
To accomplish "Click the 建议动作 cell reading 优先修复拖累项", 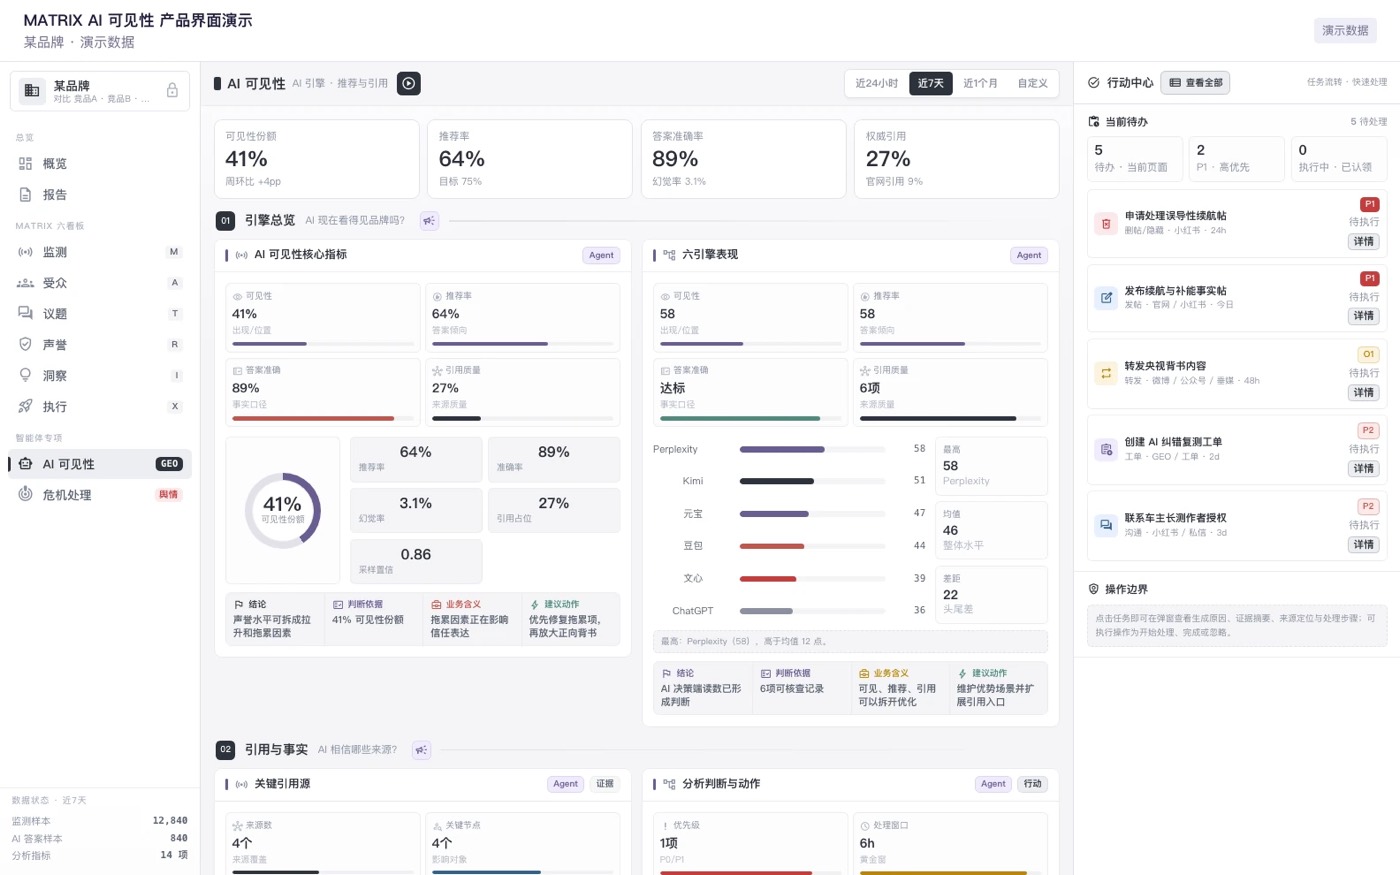I will pos(571,619).
